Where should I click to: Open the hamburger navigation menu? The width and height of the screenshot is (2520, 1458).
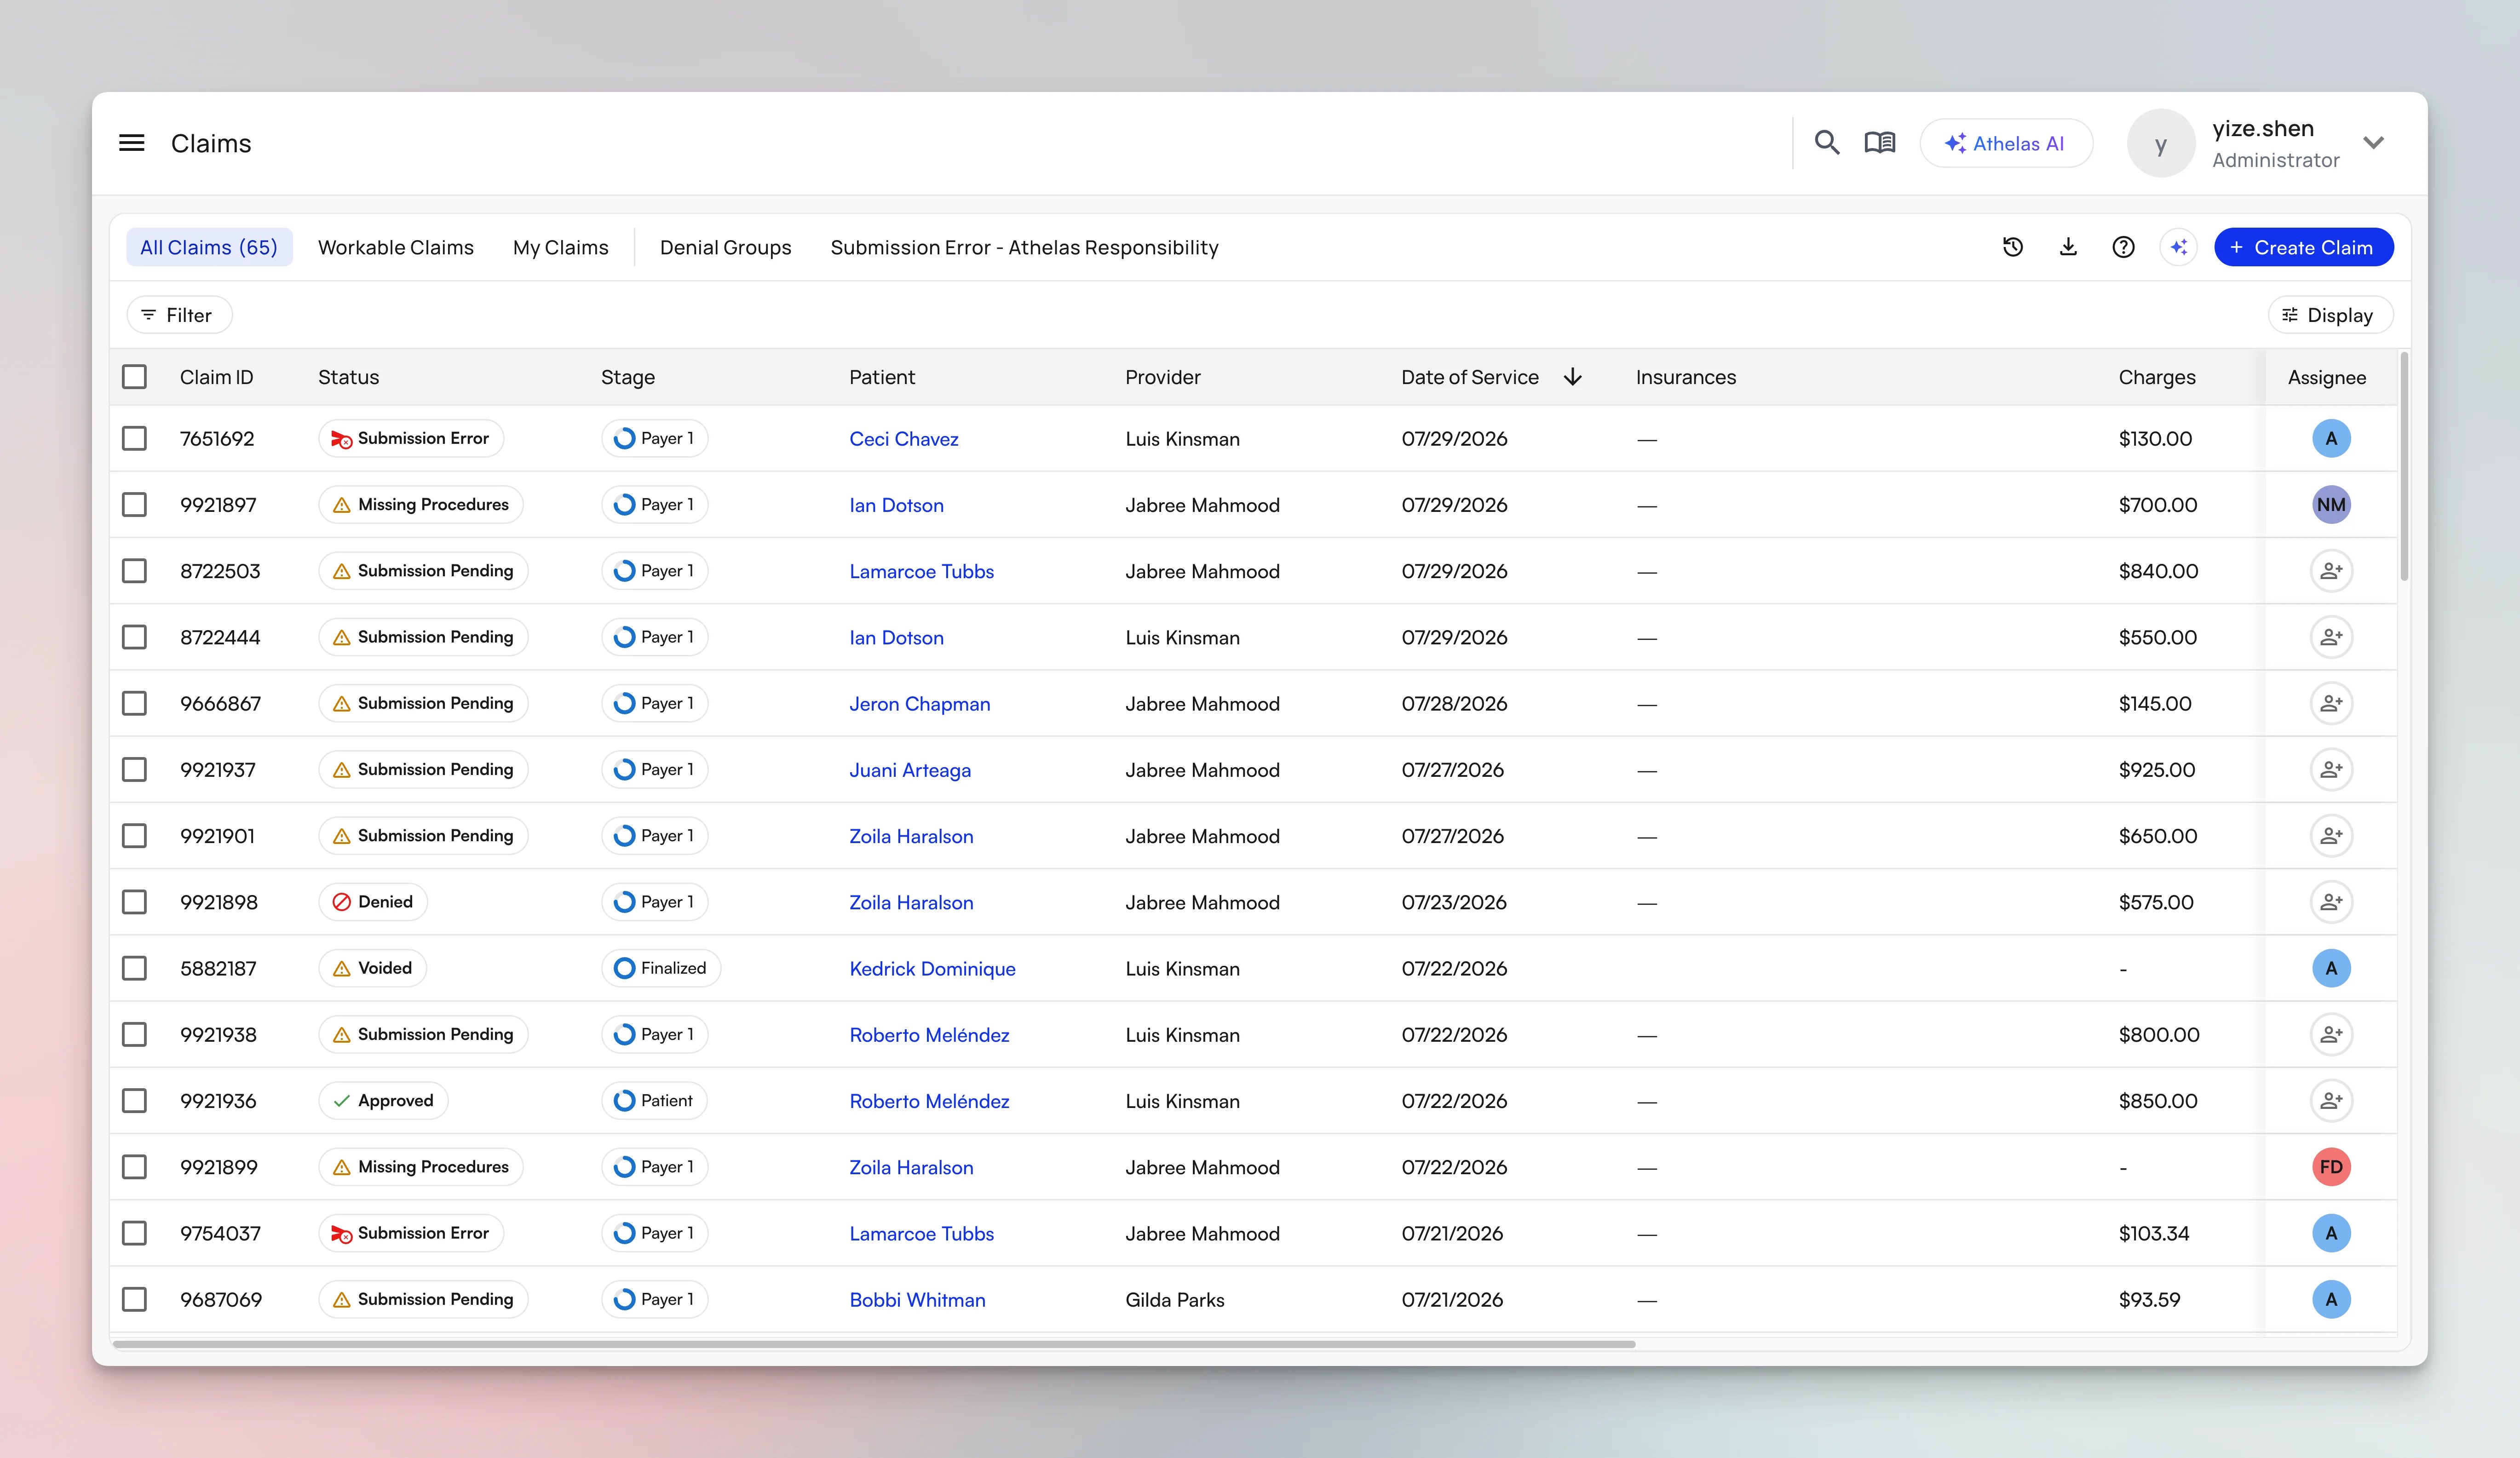coord(132,143)
